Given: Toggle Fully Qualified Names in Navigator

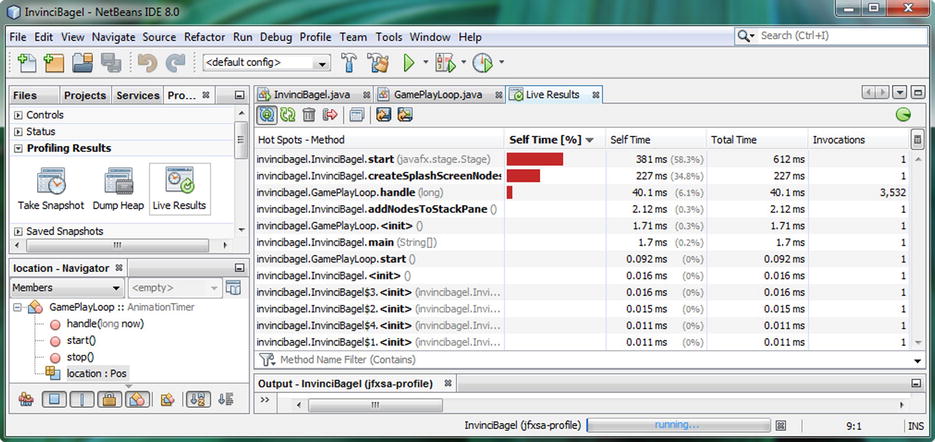Looking at the screenshot, I should [x=168, y=400].
